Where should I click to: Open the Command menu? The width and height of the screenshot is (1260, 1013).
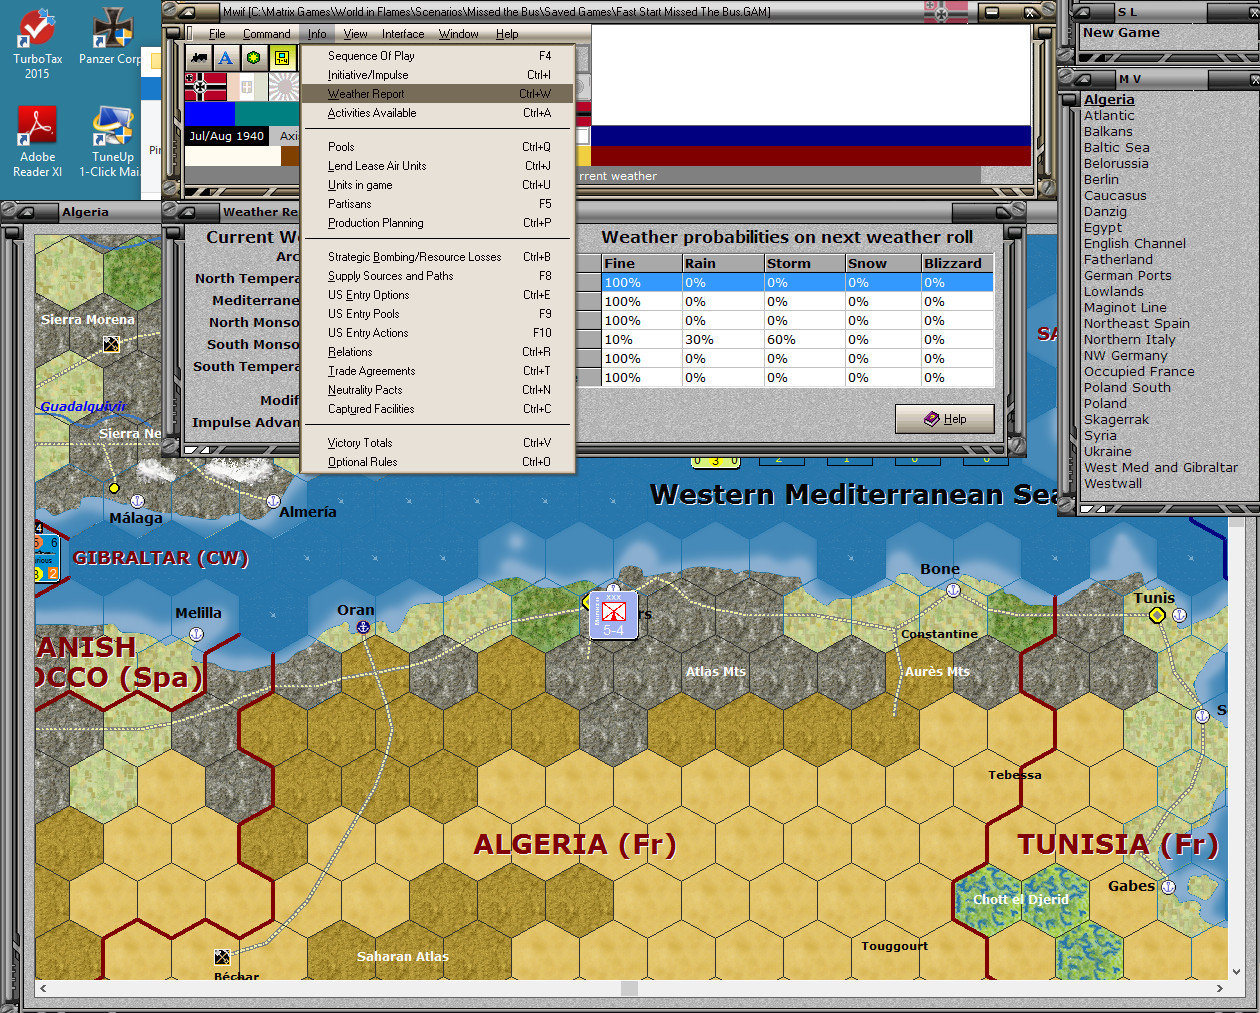(x=266, y=34)
